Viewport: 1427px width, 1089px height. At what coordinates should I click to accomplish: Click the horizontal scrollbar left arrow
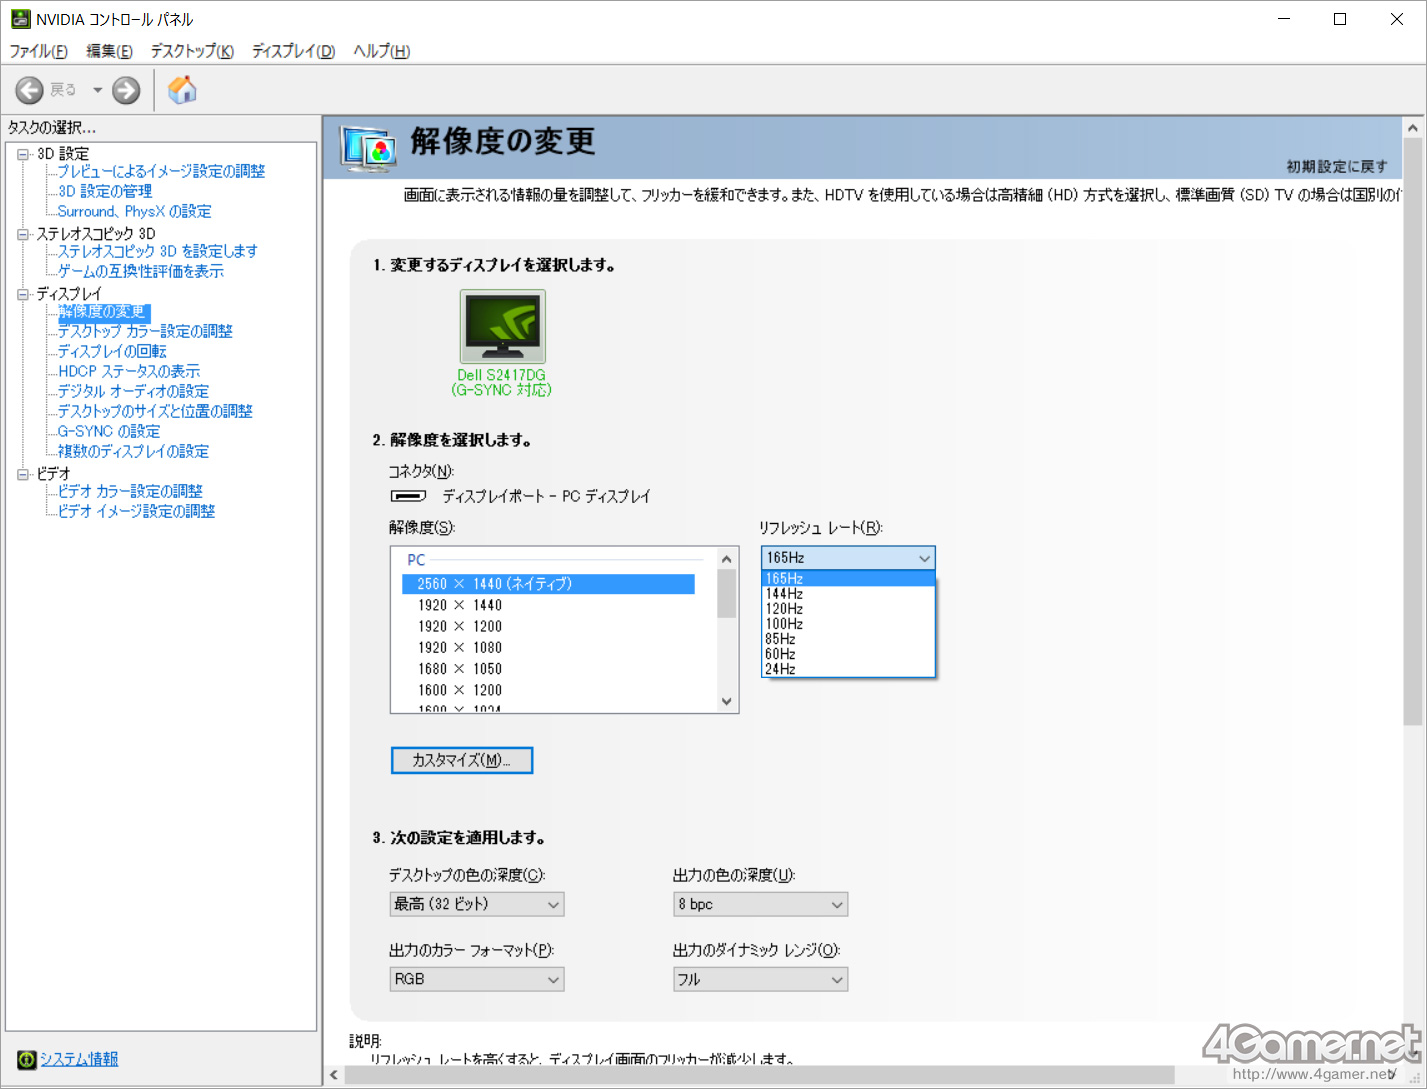coord(334,1075)
